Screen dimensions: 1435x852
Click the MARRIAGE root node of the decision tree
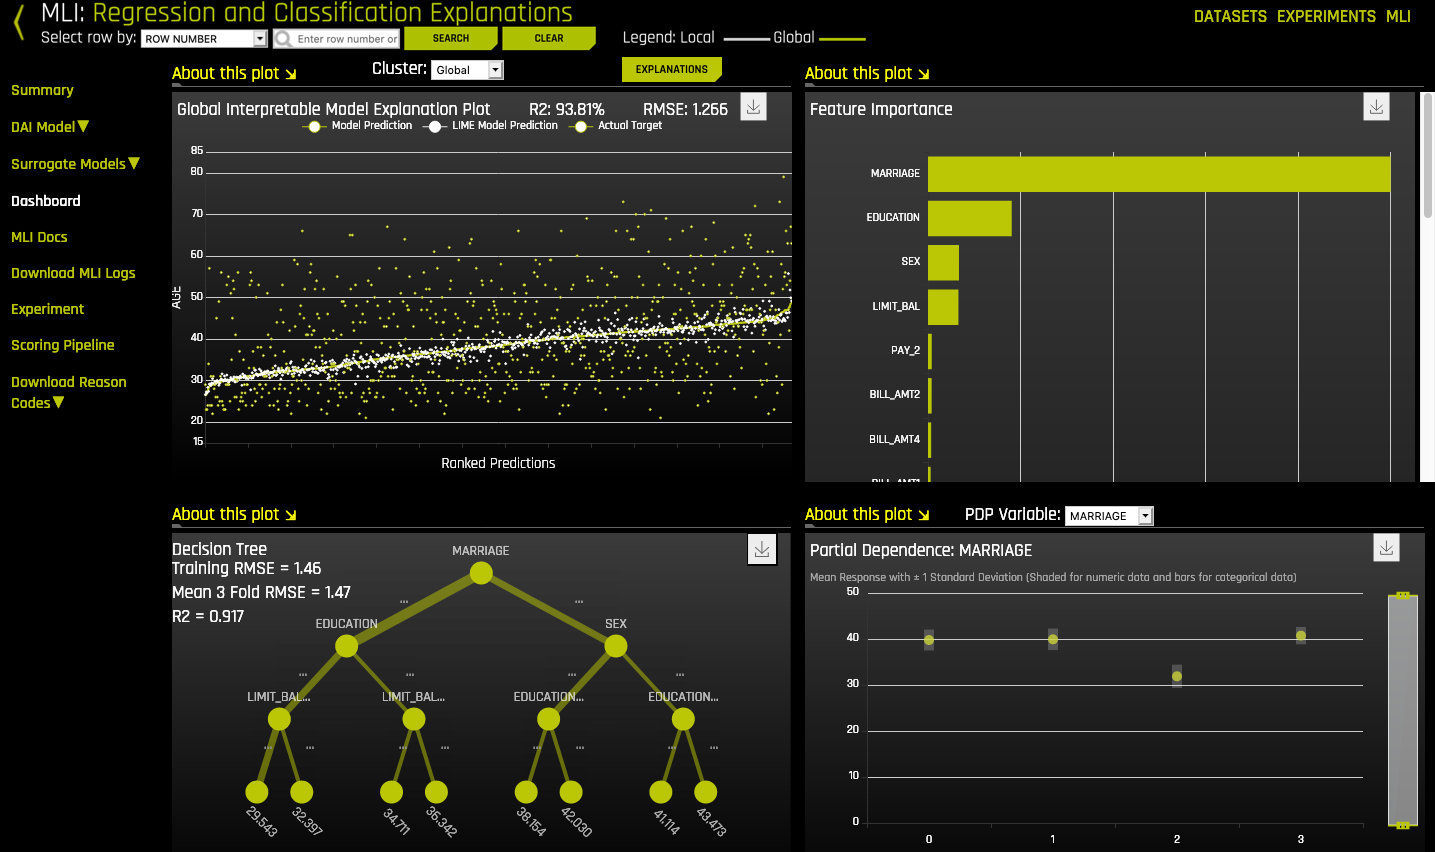click(481, 573)
